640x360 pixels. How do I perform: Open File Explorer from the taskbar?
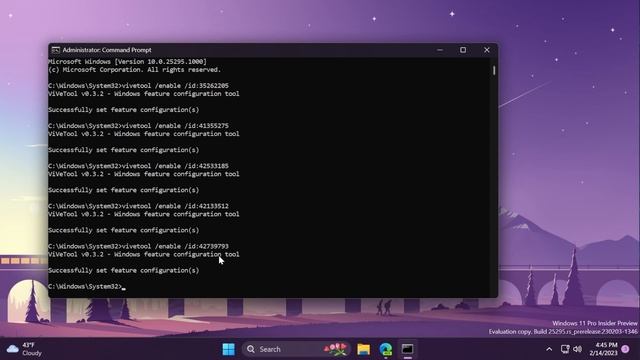coord(363,349)
